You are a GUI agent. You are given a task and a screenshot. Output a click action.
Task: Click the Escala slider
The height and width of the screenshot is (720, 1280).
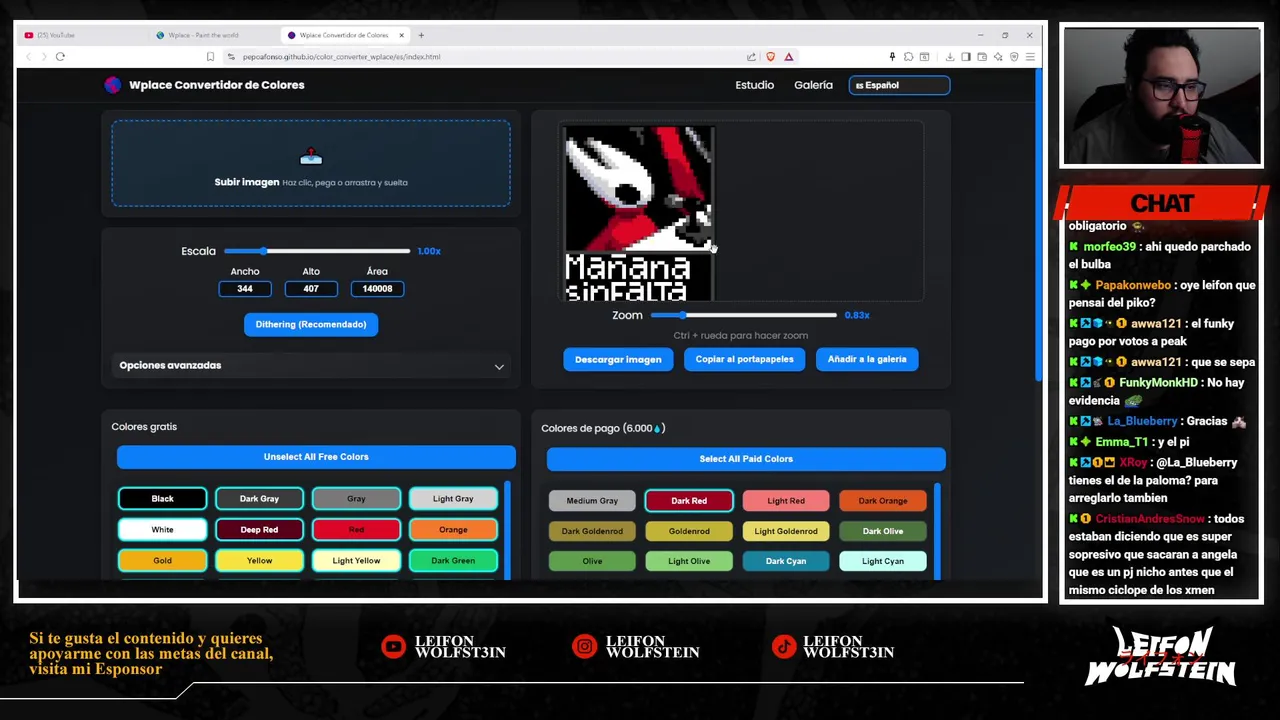[x=317, y=251]
